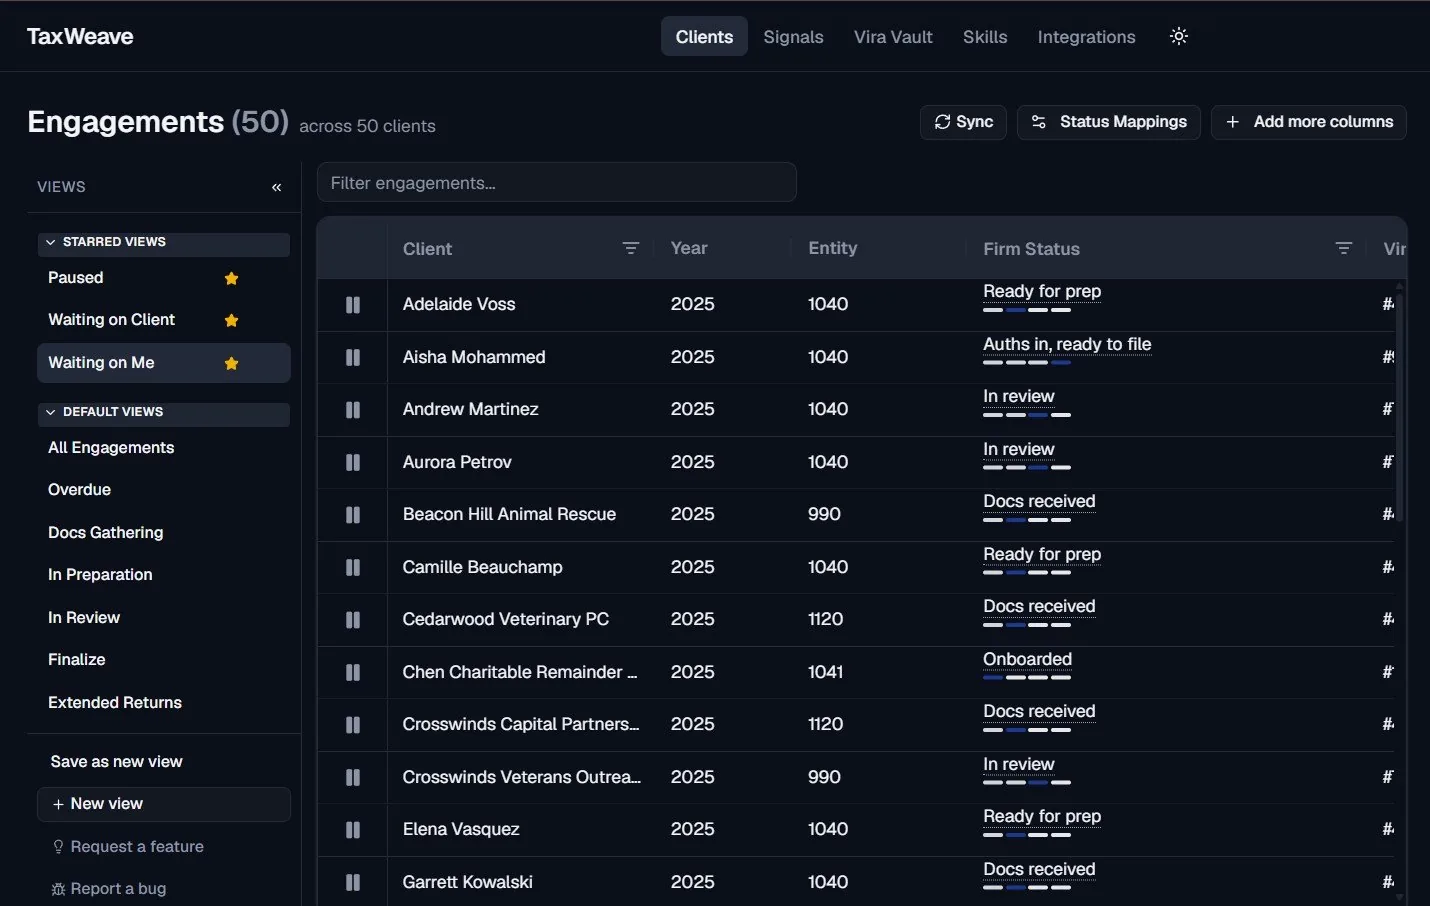Open Report a bug link

pos(108,888)
